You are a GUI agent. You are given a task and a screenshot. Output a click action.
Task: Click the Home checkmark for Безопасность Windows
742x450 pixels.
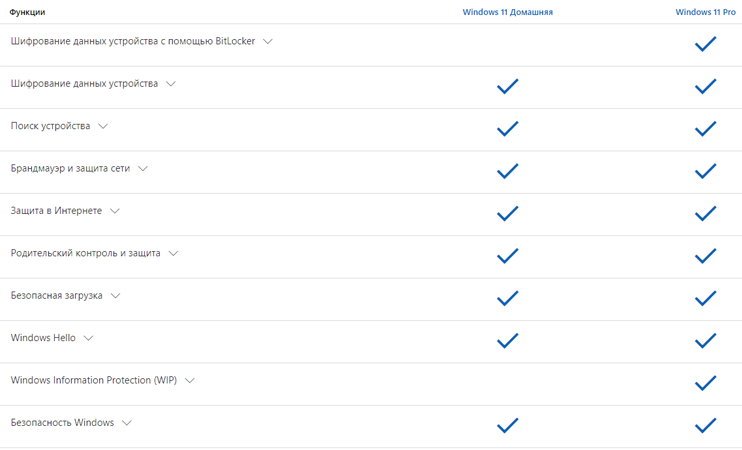[507, 425]
